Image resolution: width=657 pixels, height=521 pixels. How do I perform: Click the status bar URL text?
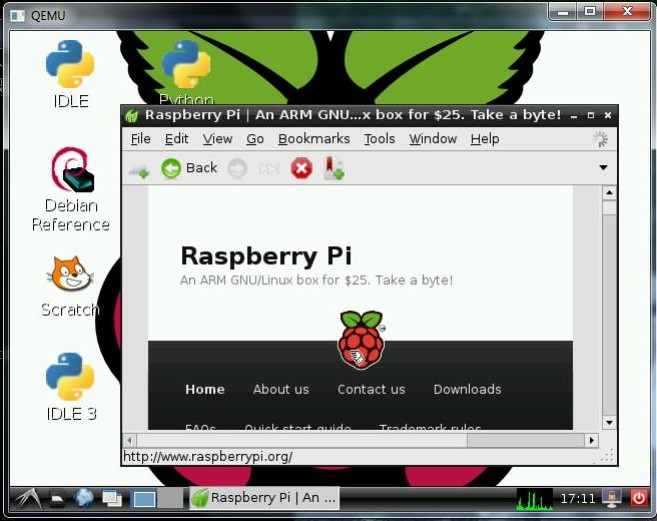tap(207, 456)
